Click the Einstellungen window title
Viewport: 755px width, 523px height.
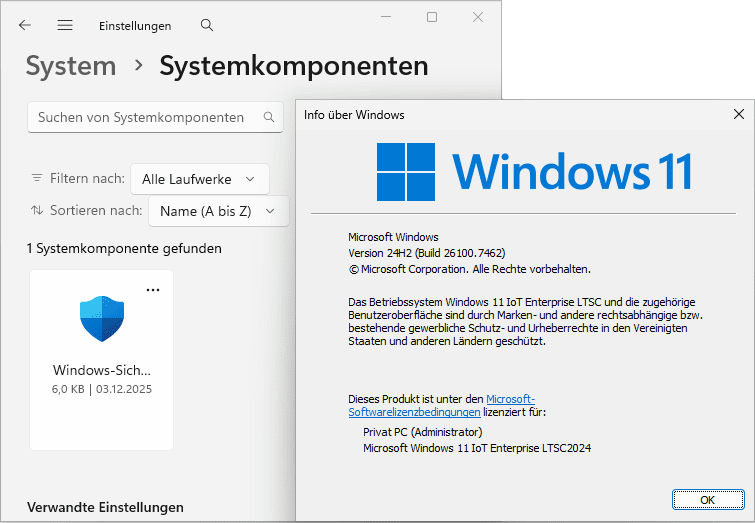tap(135, 26)
